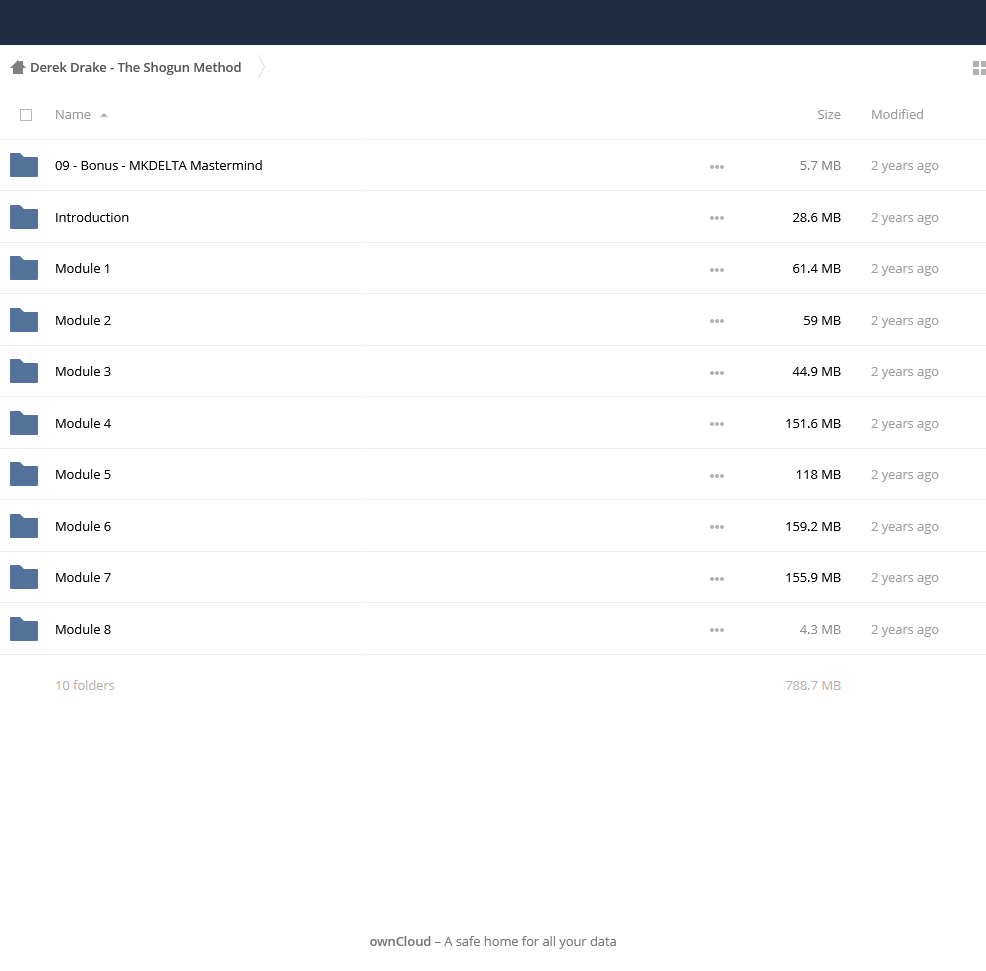Open more actions menu for Module 5
986x971 pixels.
click(x=717, y=476)
